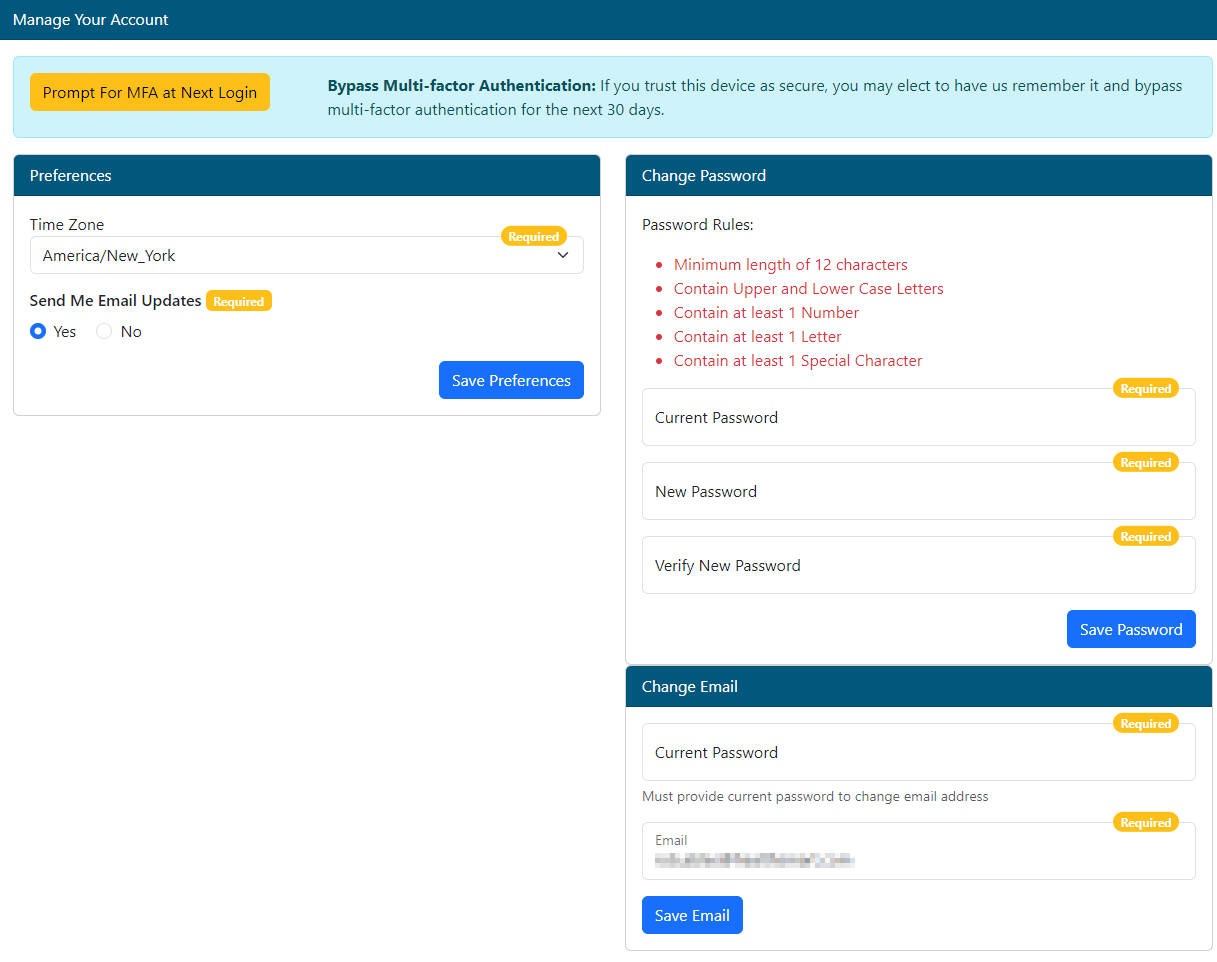
Task: Click Required badge on Time Zone
Action: coord(534,237)
